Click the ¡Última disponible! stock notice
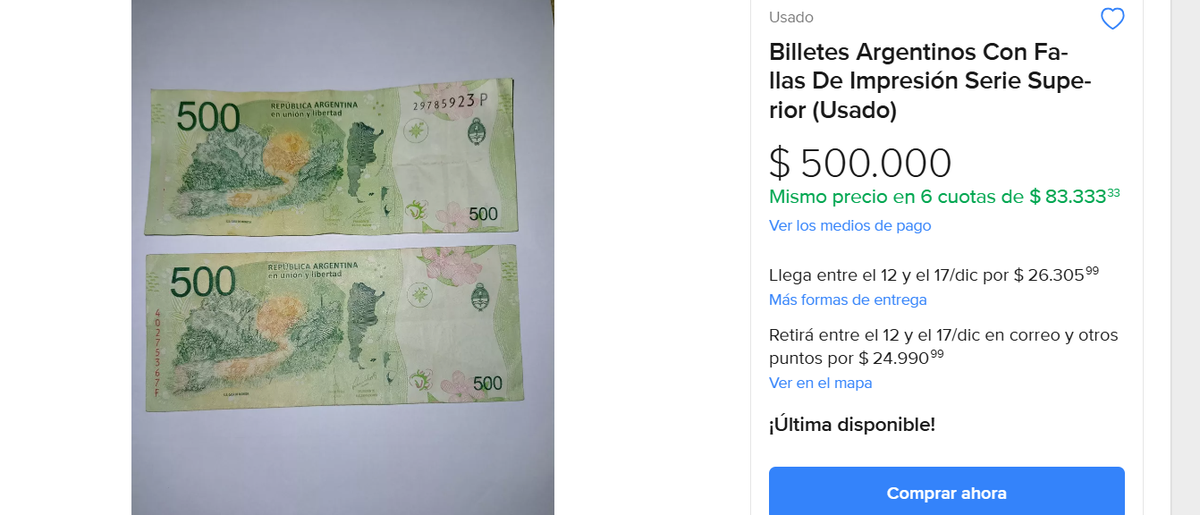Viewport: 1200px width, 515px height. [x=852, y=424]
